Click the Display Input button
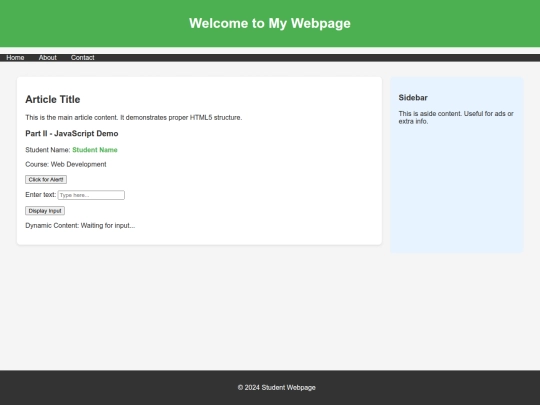 pyautogui.click(x=45, y=211)
